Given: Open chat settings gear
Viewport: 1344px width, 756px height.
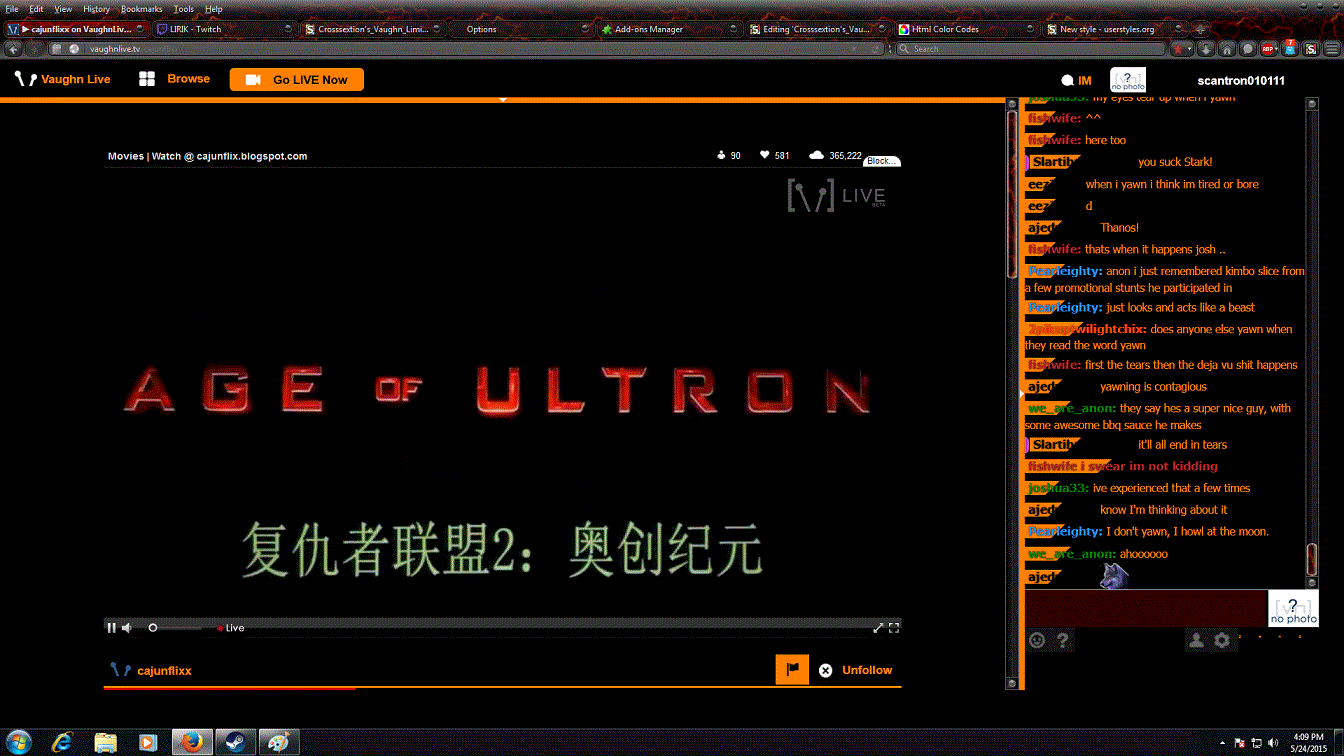Looking at the screenshot, I should [1221, 640].
